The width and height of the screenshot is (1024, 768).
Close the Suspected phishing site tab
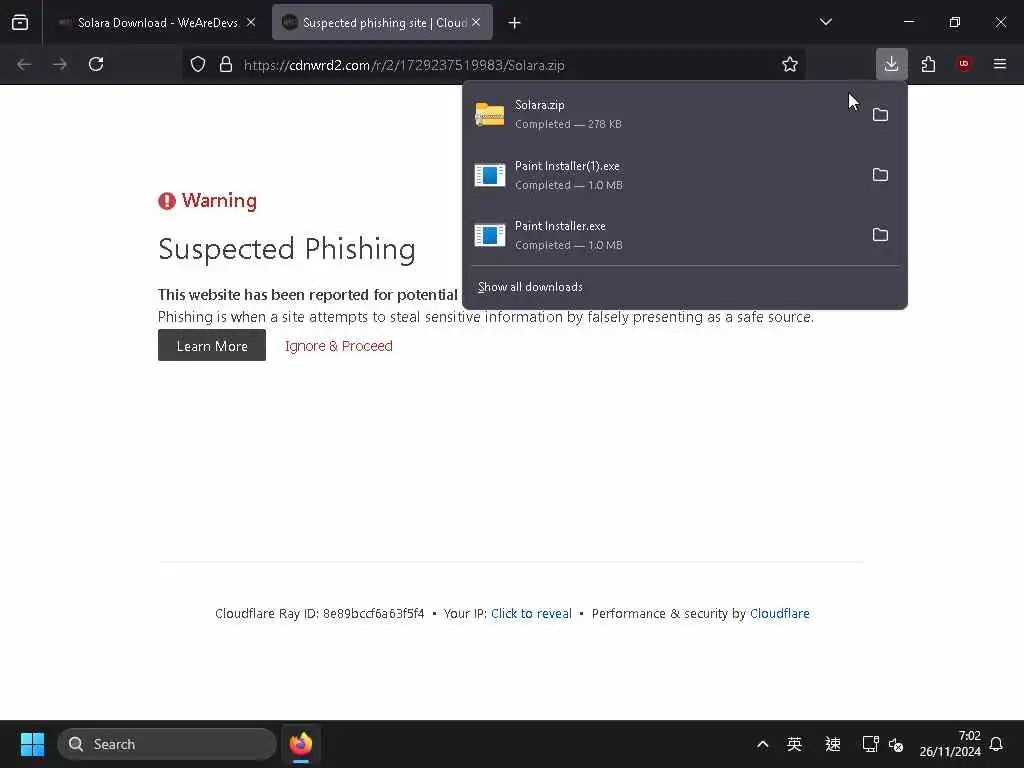pos(476,23)
